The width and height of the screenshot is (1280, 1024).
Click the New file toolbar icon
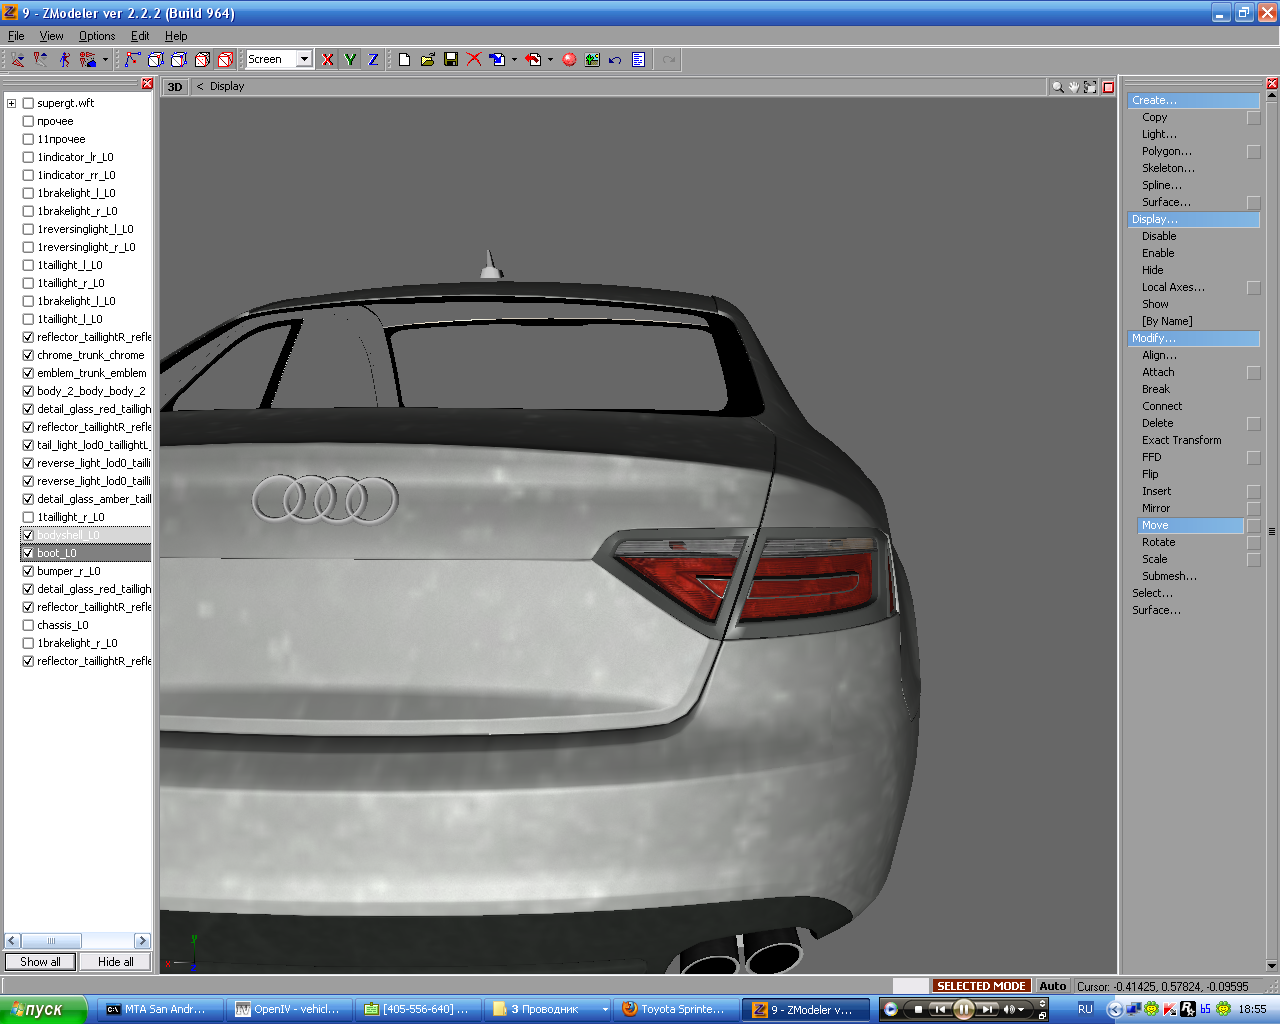tap(404, 60)
